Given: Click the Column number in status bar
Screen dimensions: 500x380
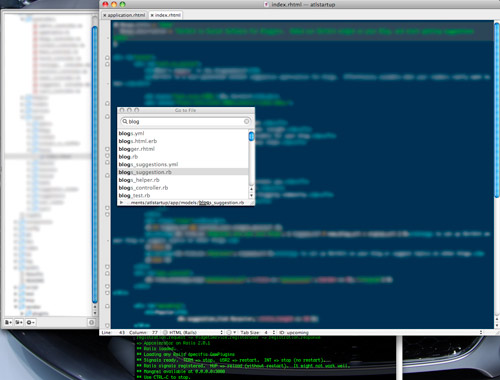Looking at the screenshot, I should [155, 332].
